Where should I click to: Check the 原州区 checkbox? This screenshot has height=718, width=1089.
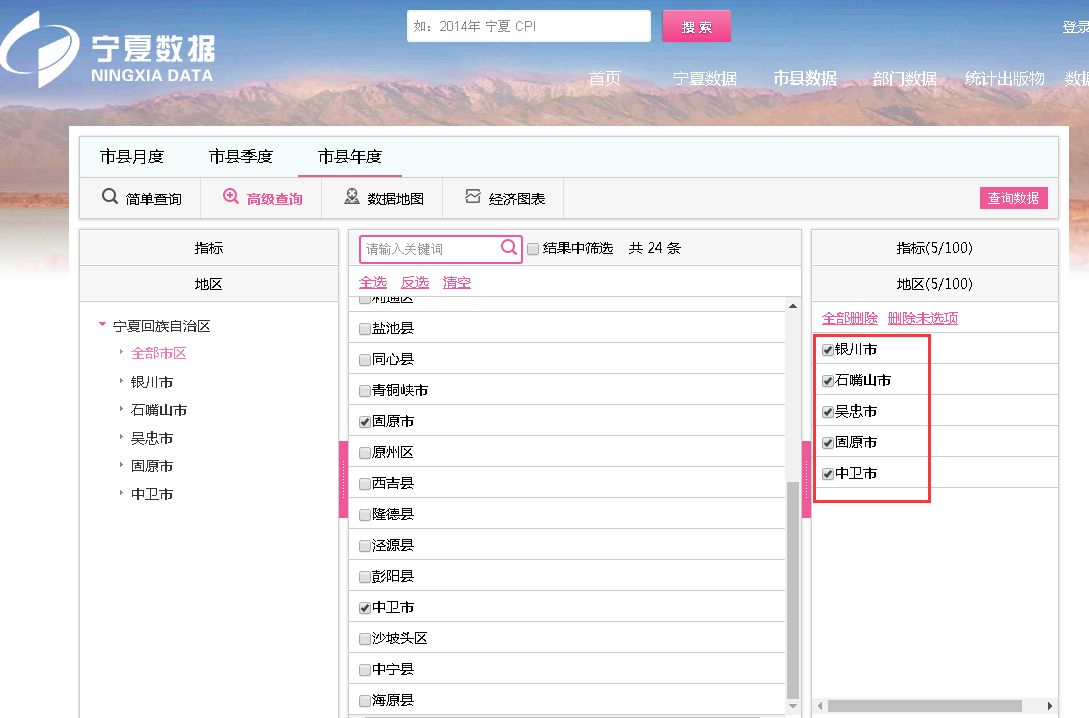pyautogui.click(x=365, y=453)
